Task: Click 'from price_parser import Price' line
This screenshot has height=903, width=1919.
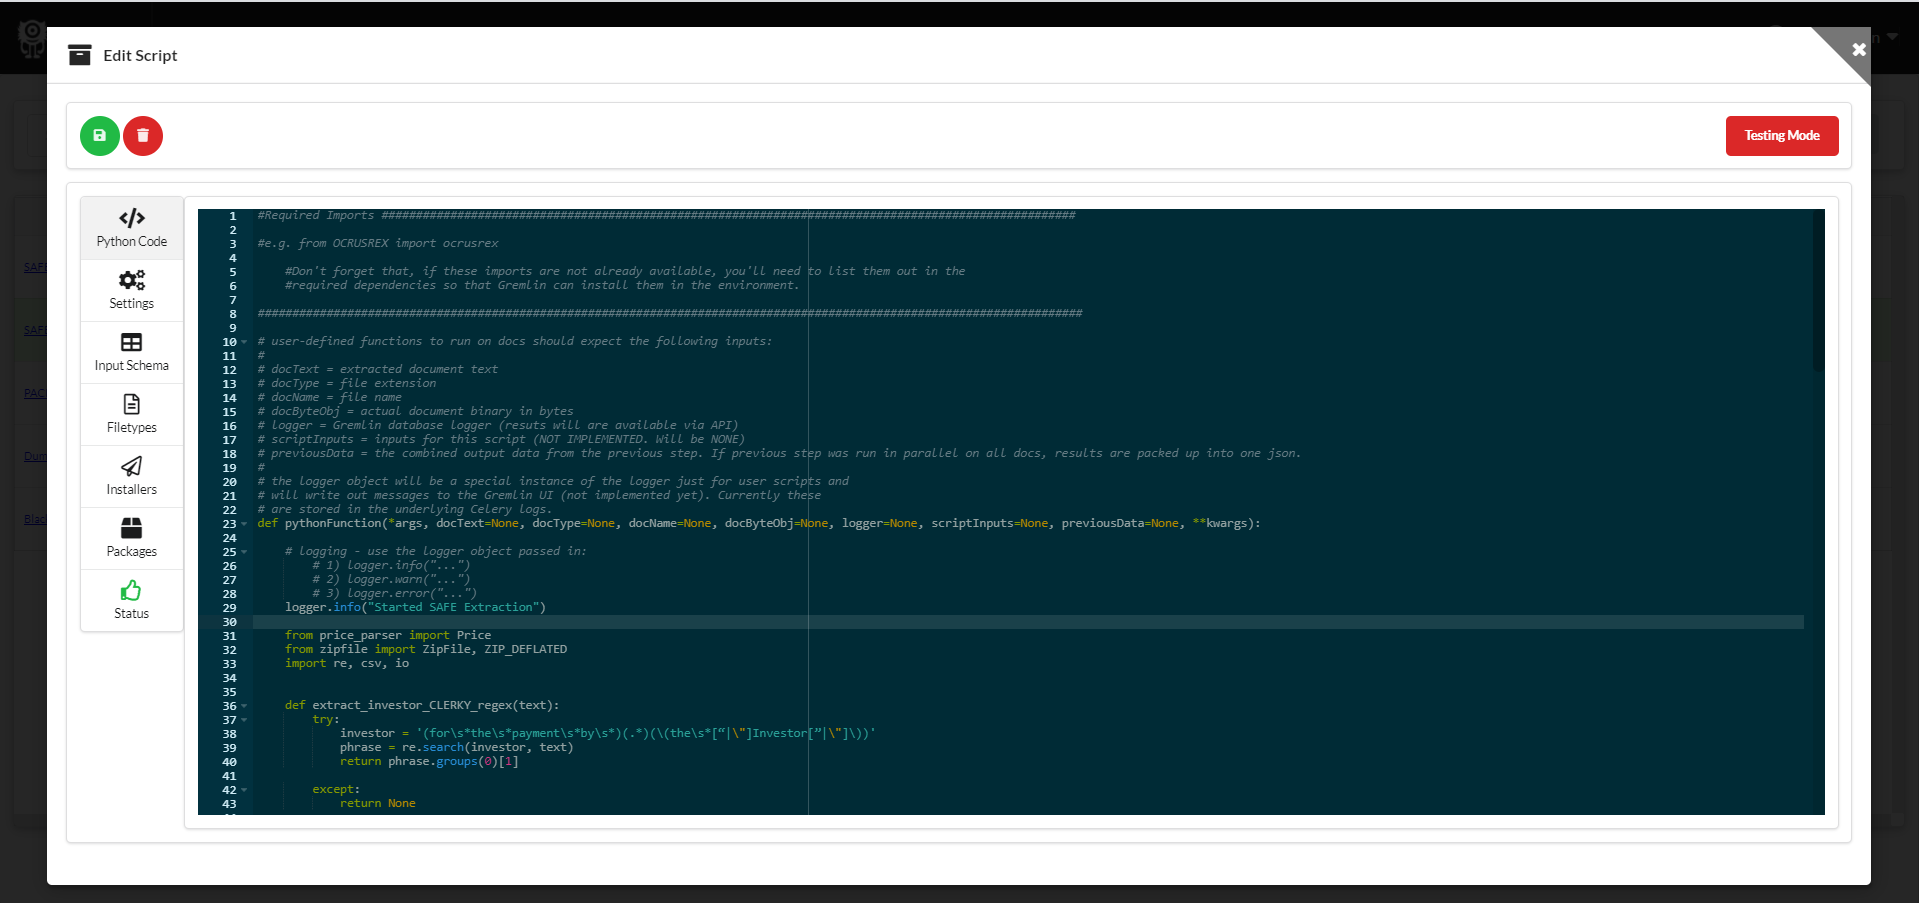Action: (x=388, y=636)
